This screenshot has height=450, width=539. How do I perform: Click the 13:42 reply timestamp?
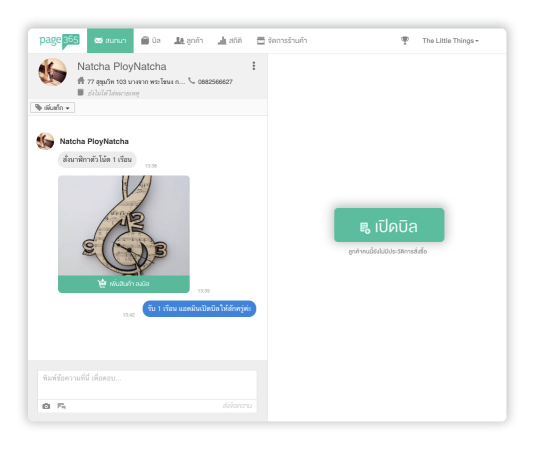[x=129, y=315]
